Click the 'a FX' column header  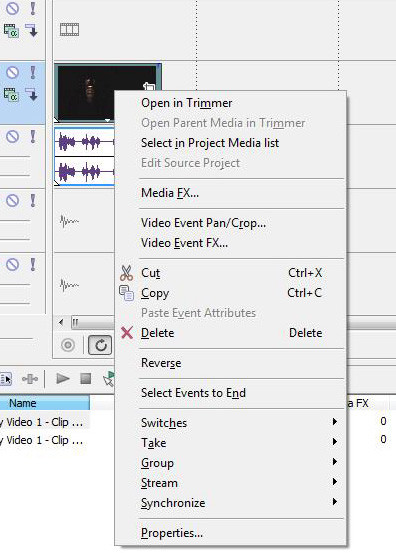click(x=368, y=403)
